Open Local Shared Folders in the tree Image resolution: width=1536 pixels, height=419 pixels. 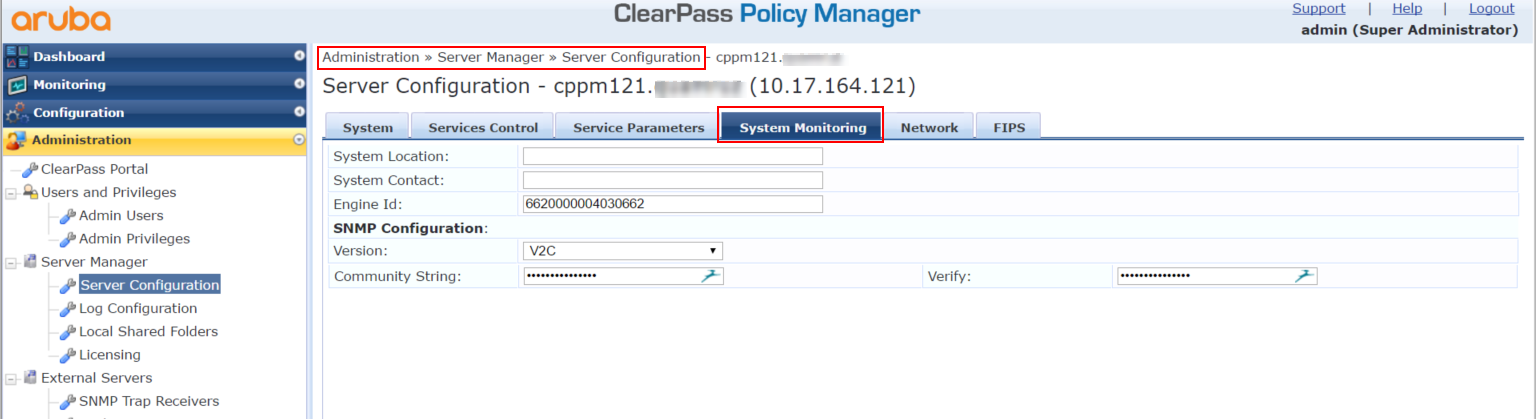tap(148, 331)
